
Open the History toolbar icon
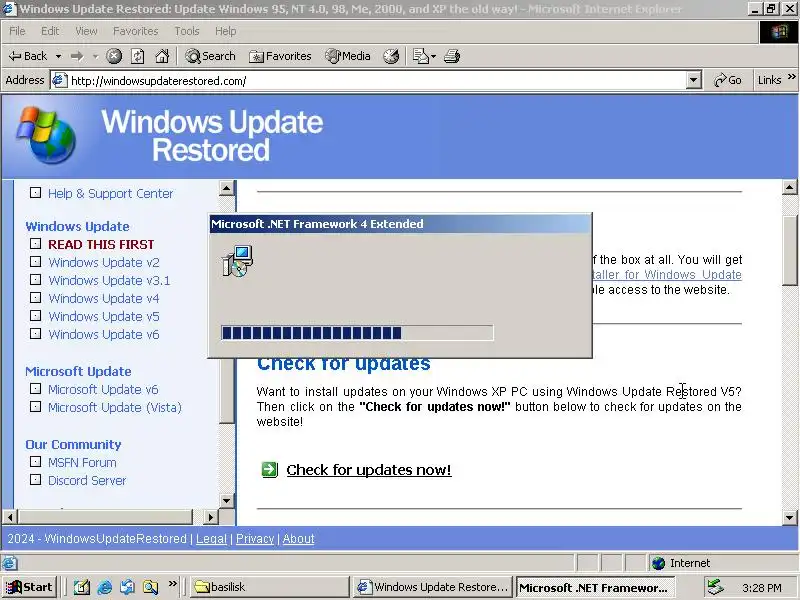391,56
